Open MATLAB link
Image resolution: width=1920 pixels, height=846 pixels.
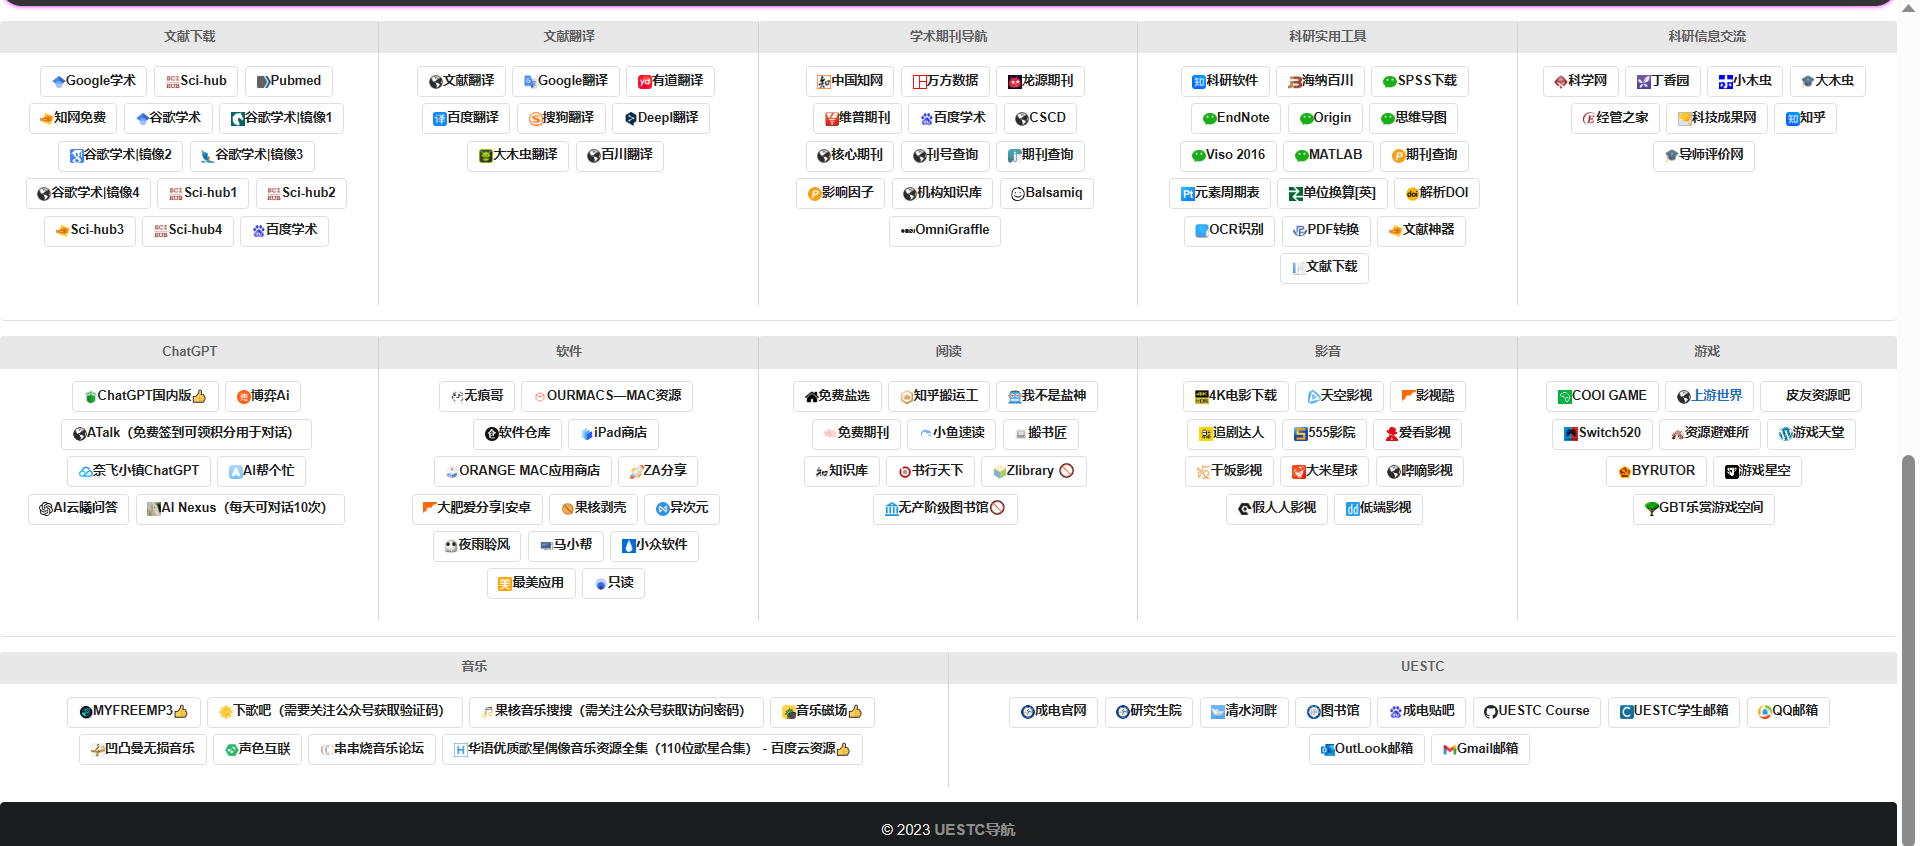pos(1328,155)
